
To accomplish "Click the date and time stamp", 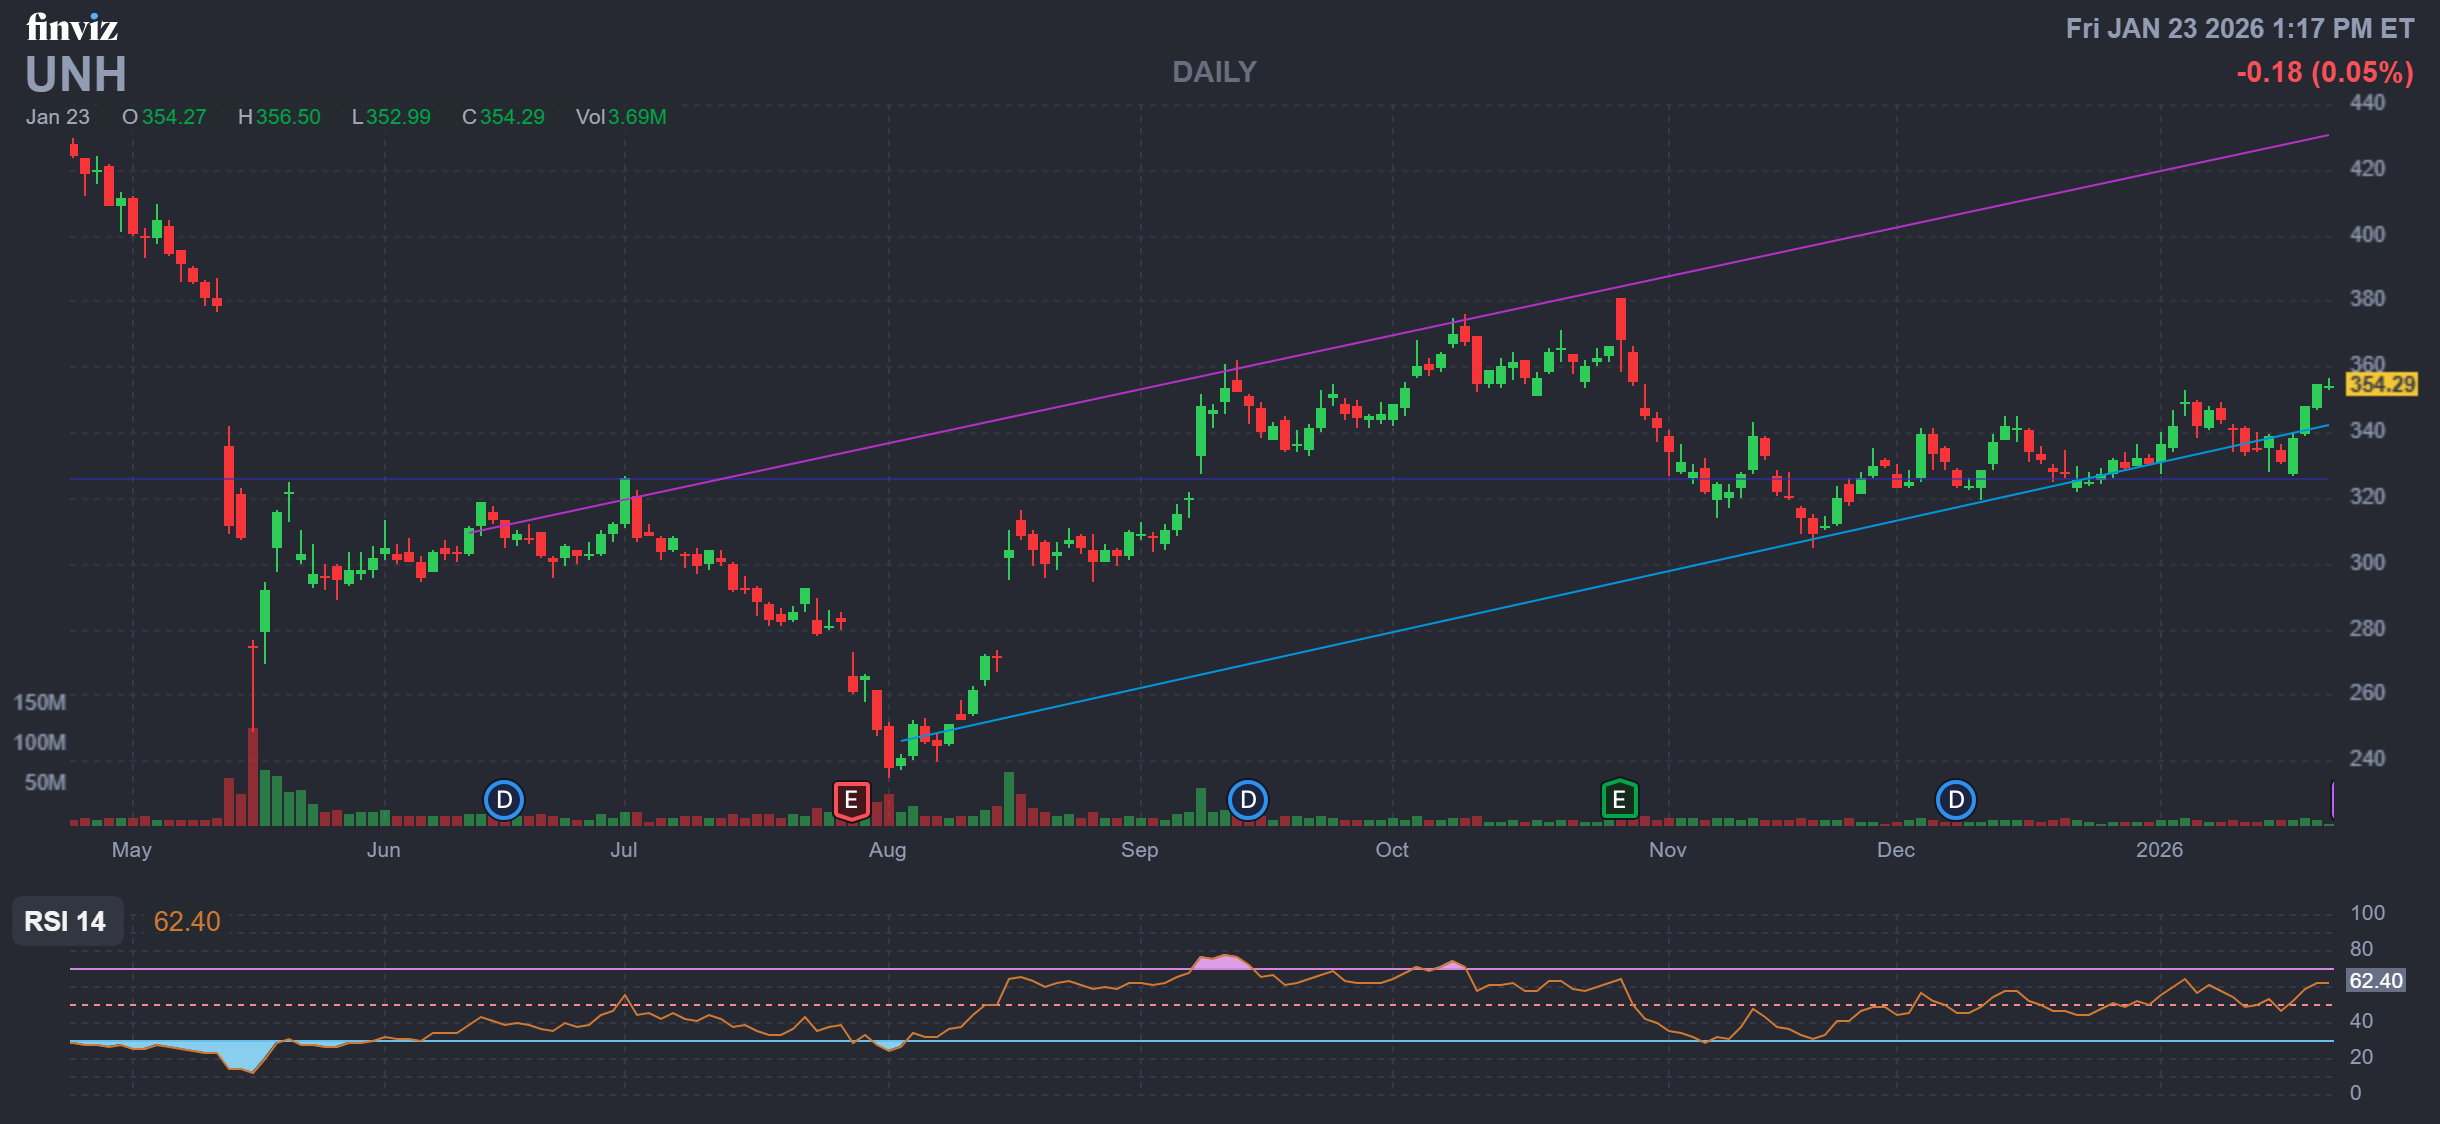I will click(2239, 29).
